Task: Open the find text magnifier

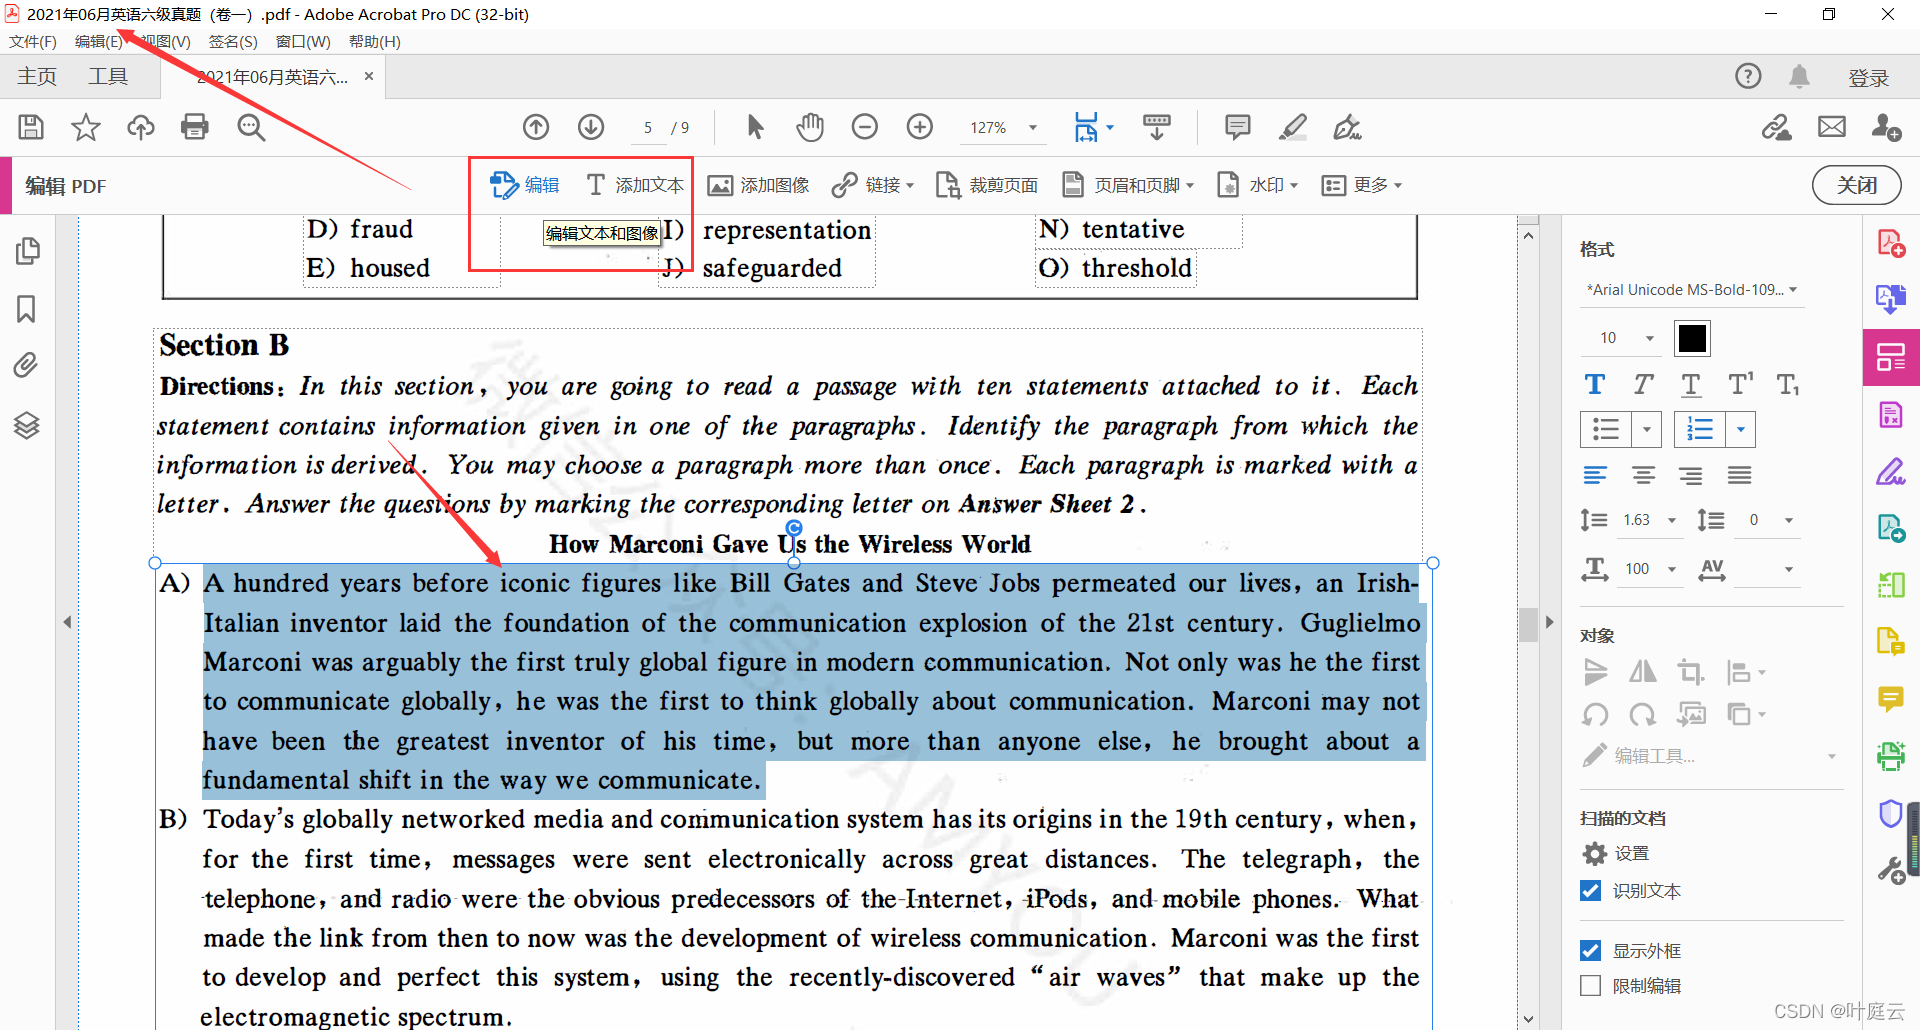Action: point(251,127)
